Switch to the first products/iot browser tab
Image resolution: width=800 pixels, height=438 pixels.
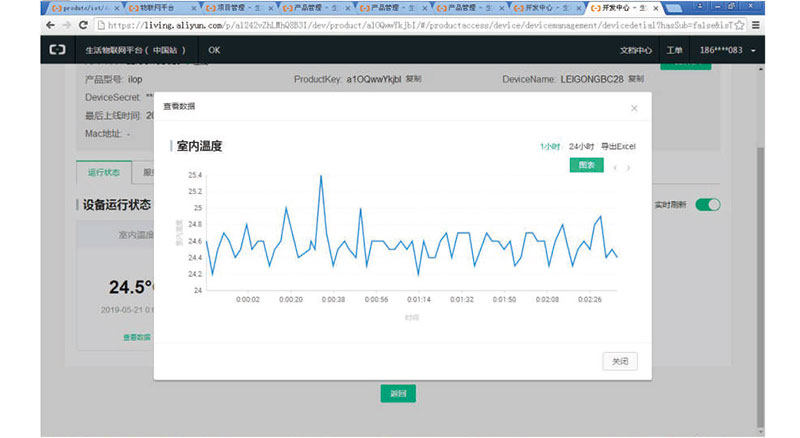tap(85, 8)
